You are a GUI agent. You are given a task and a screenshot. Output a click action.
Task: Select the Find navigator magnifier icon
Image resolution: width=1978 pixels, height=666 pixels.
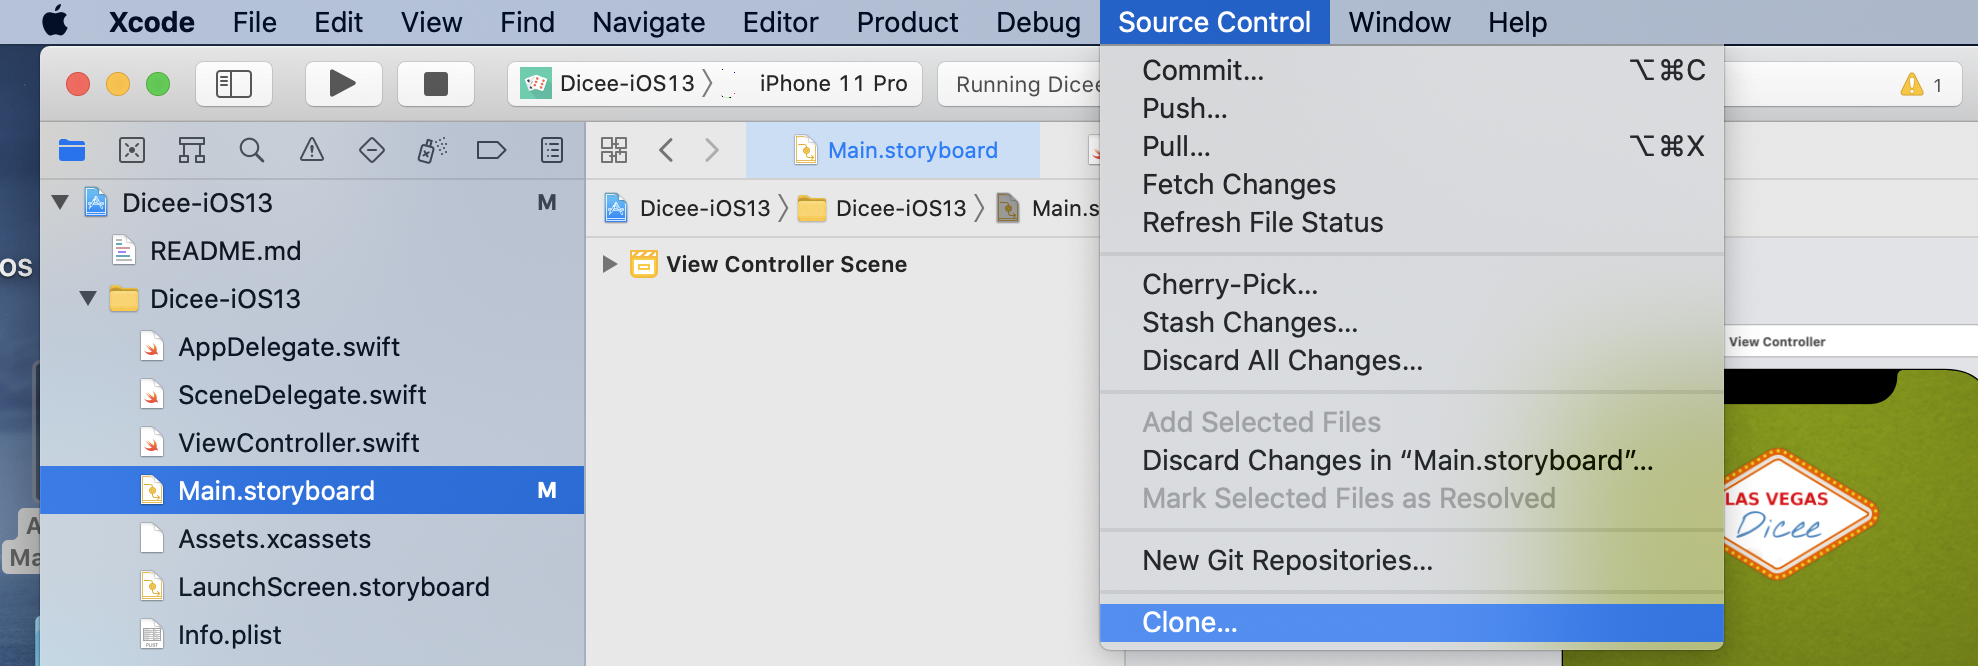click(x=252, y=151)
